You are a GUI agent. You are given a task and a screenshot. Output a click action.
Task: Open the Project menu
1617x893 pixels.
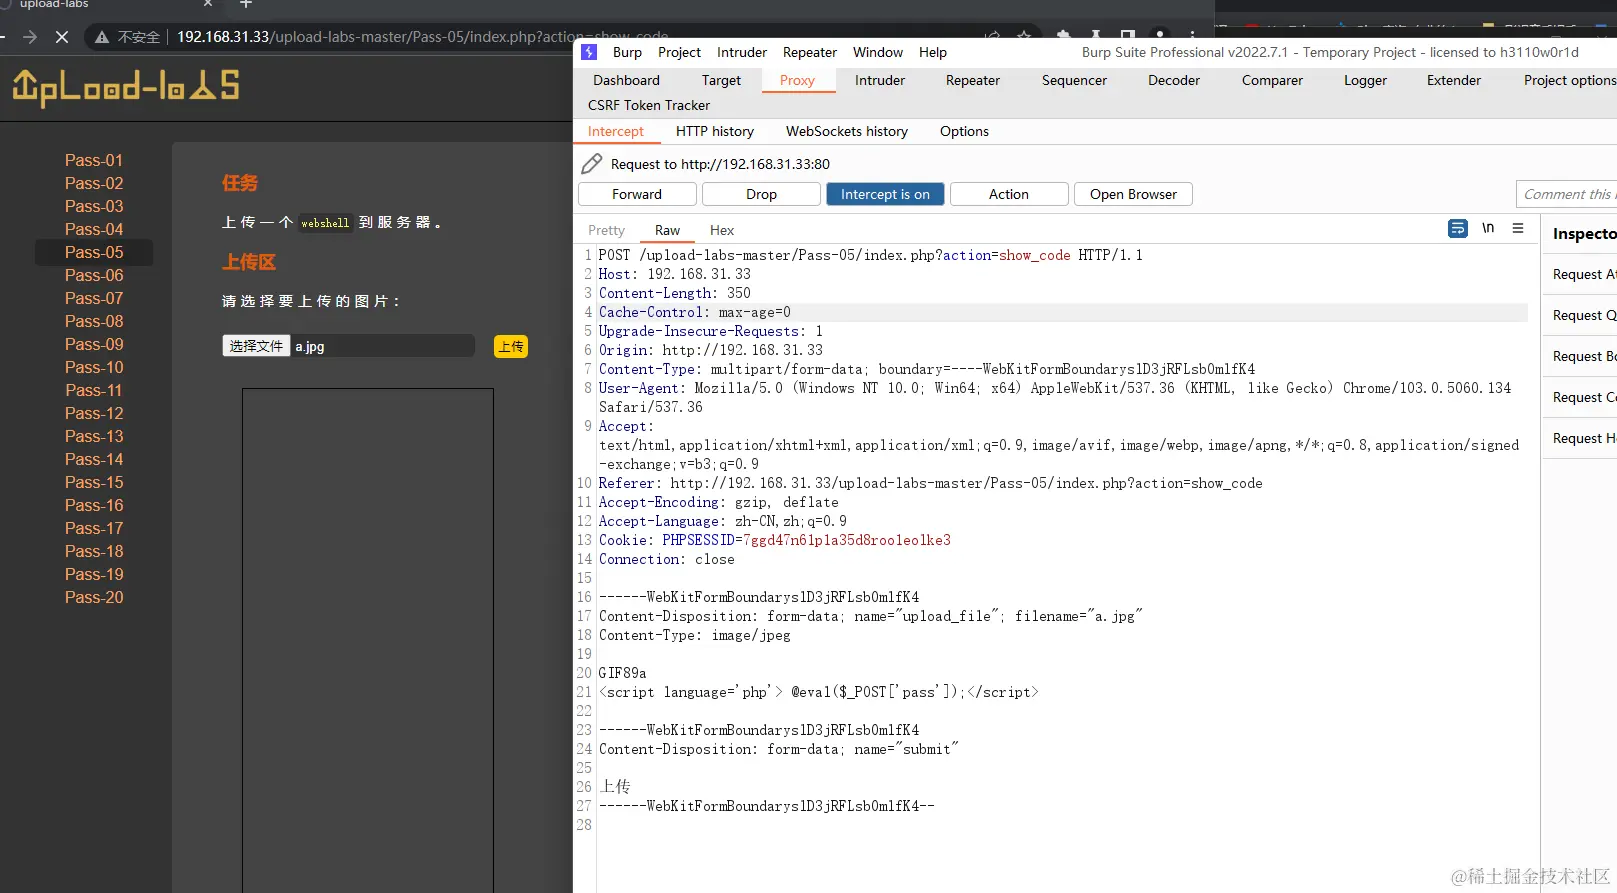coord(679,52)
